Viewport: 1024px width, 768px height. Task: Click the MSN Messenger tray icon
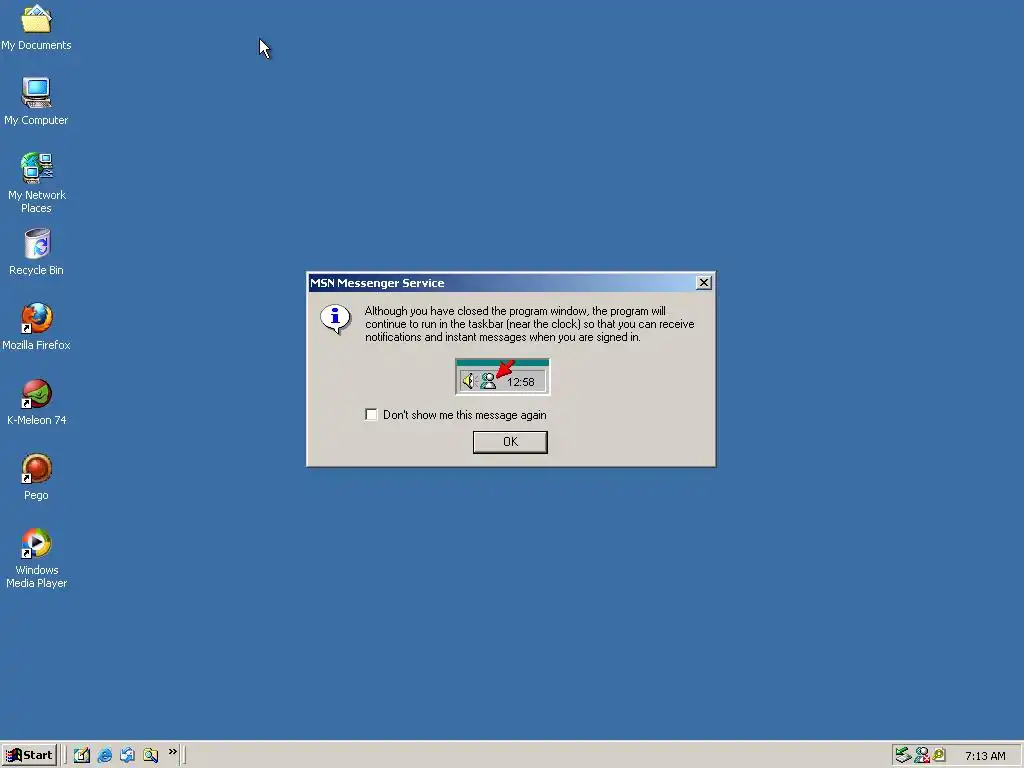[922, 755]
